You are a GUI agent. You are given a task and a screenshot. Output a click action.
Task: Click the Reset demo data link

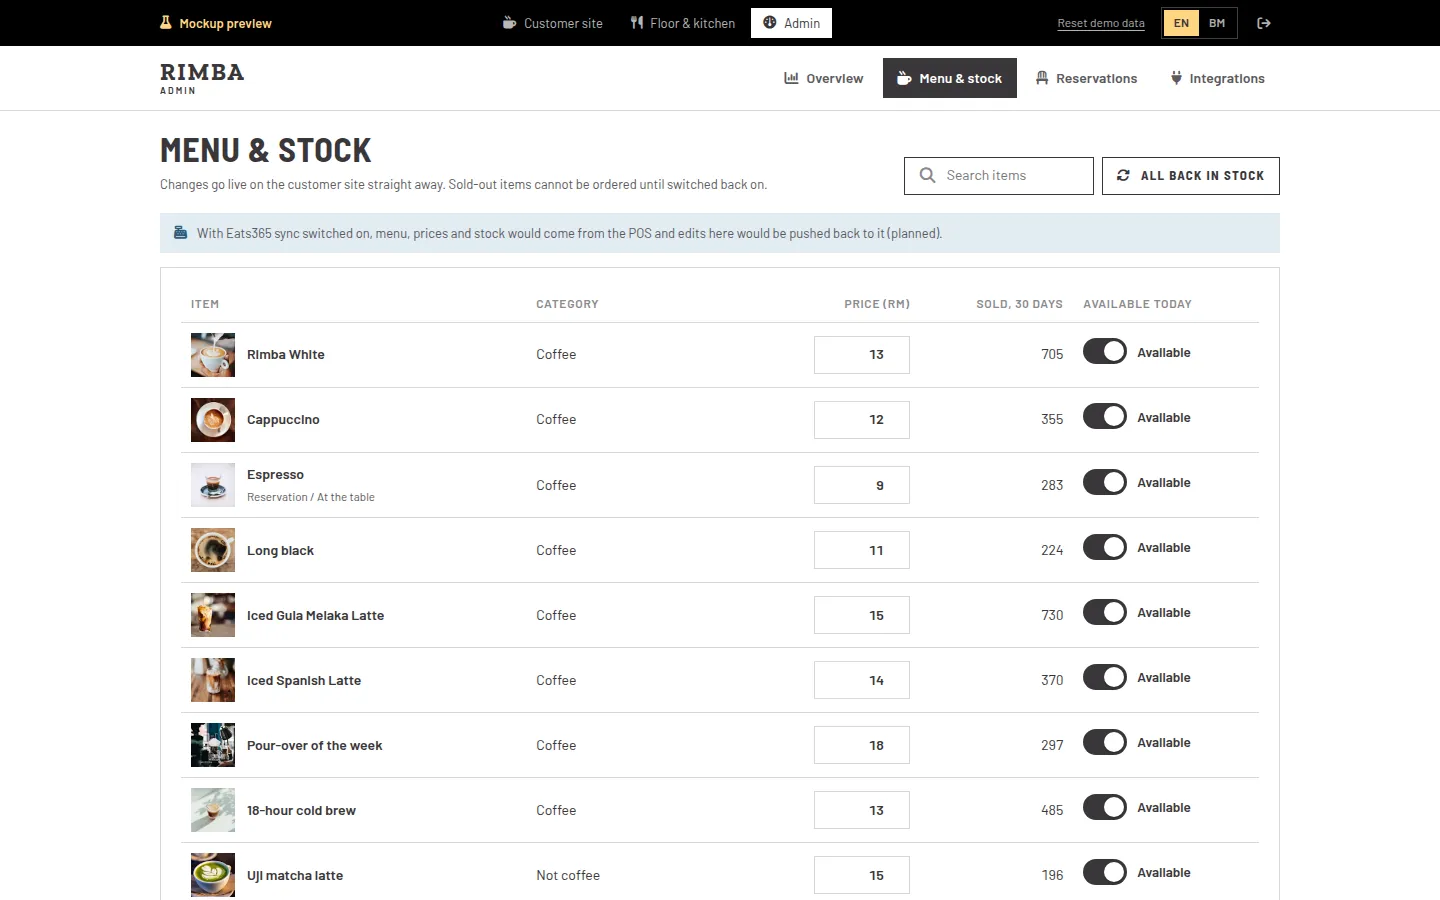1101,23
